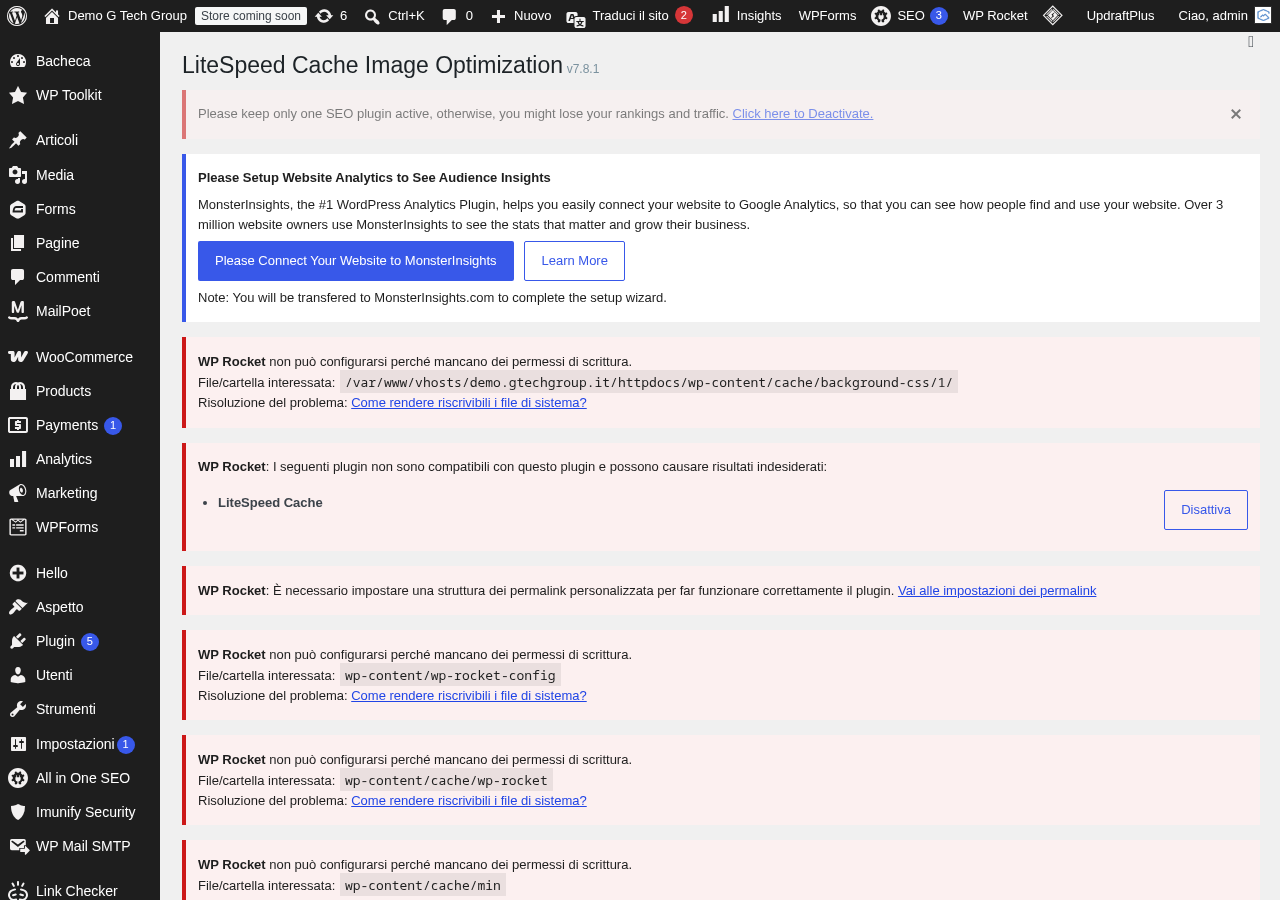
Task: Open the Forms menu item
Action: click(80, 209)
